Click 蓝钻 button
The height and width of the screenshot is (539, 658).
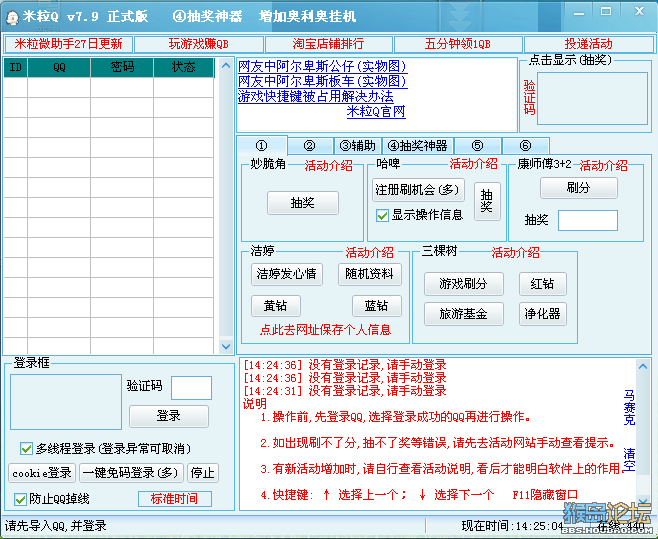[x=377, y=306]
